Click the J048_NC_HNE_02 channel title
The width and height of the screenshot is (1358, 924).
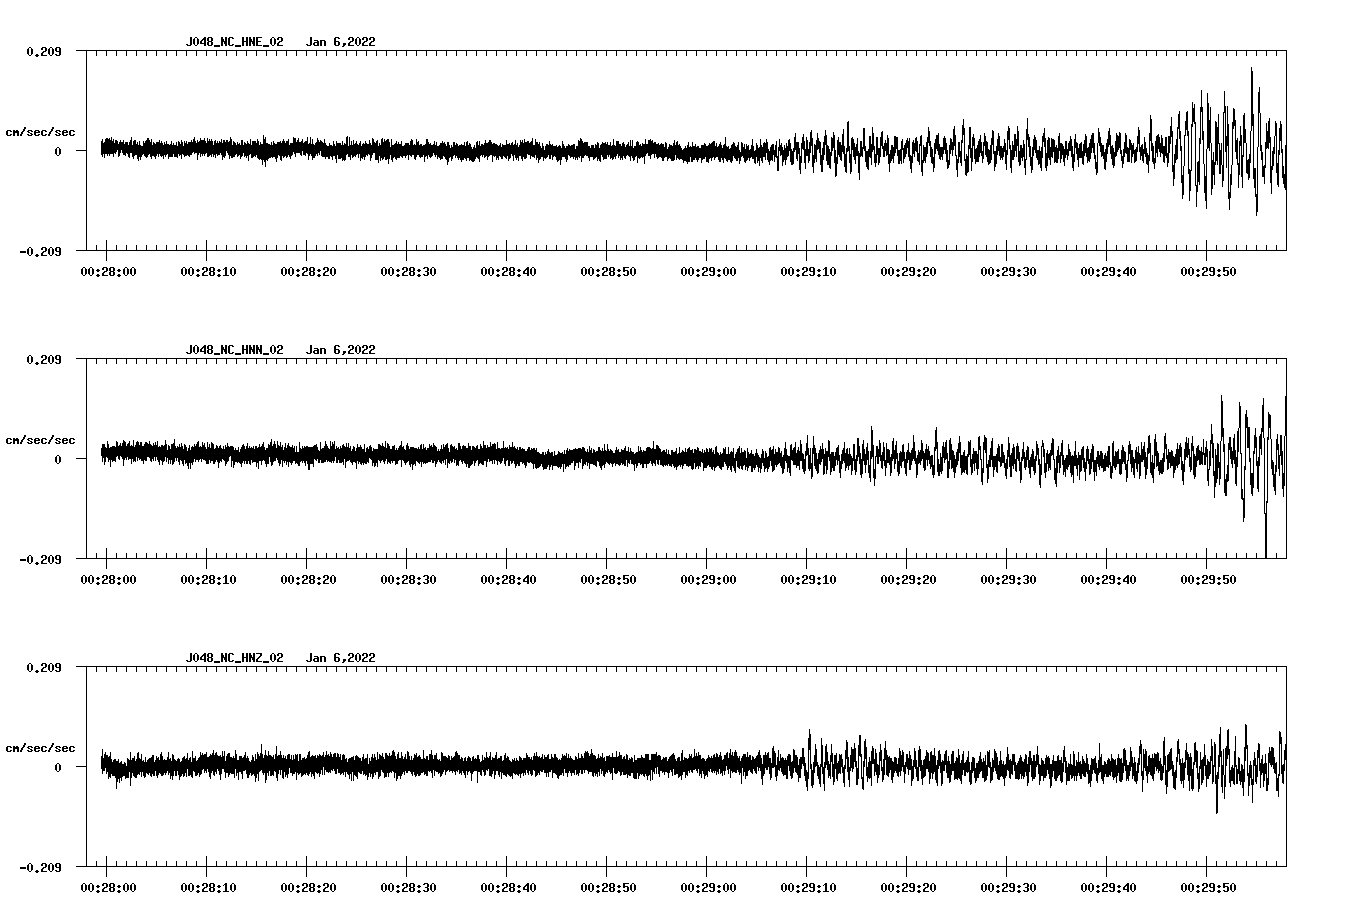pyautogui.click(x=234, y=42)
